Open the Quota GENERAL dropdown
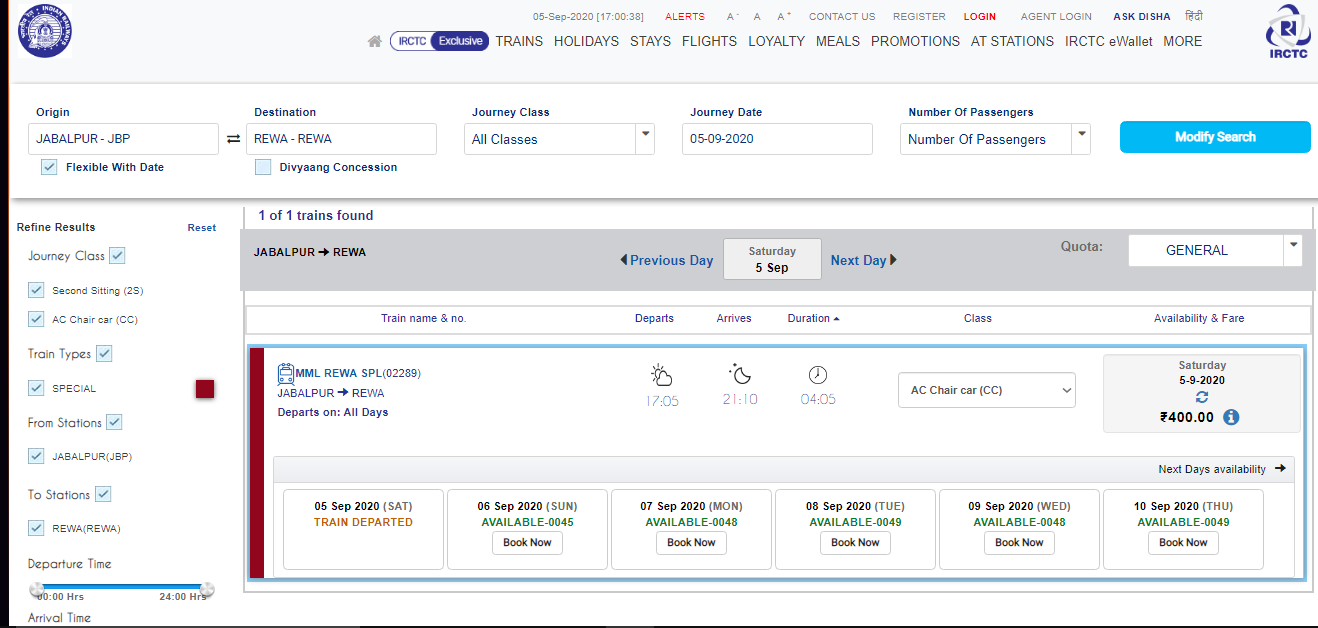 coord(1215,250)
